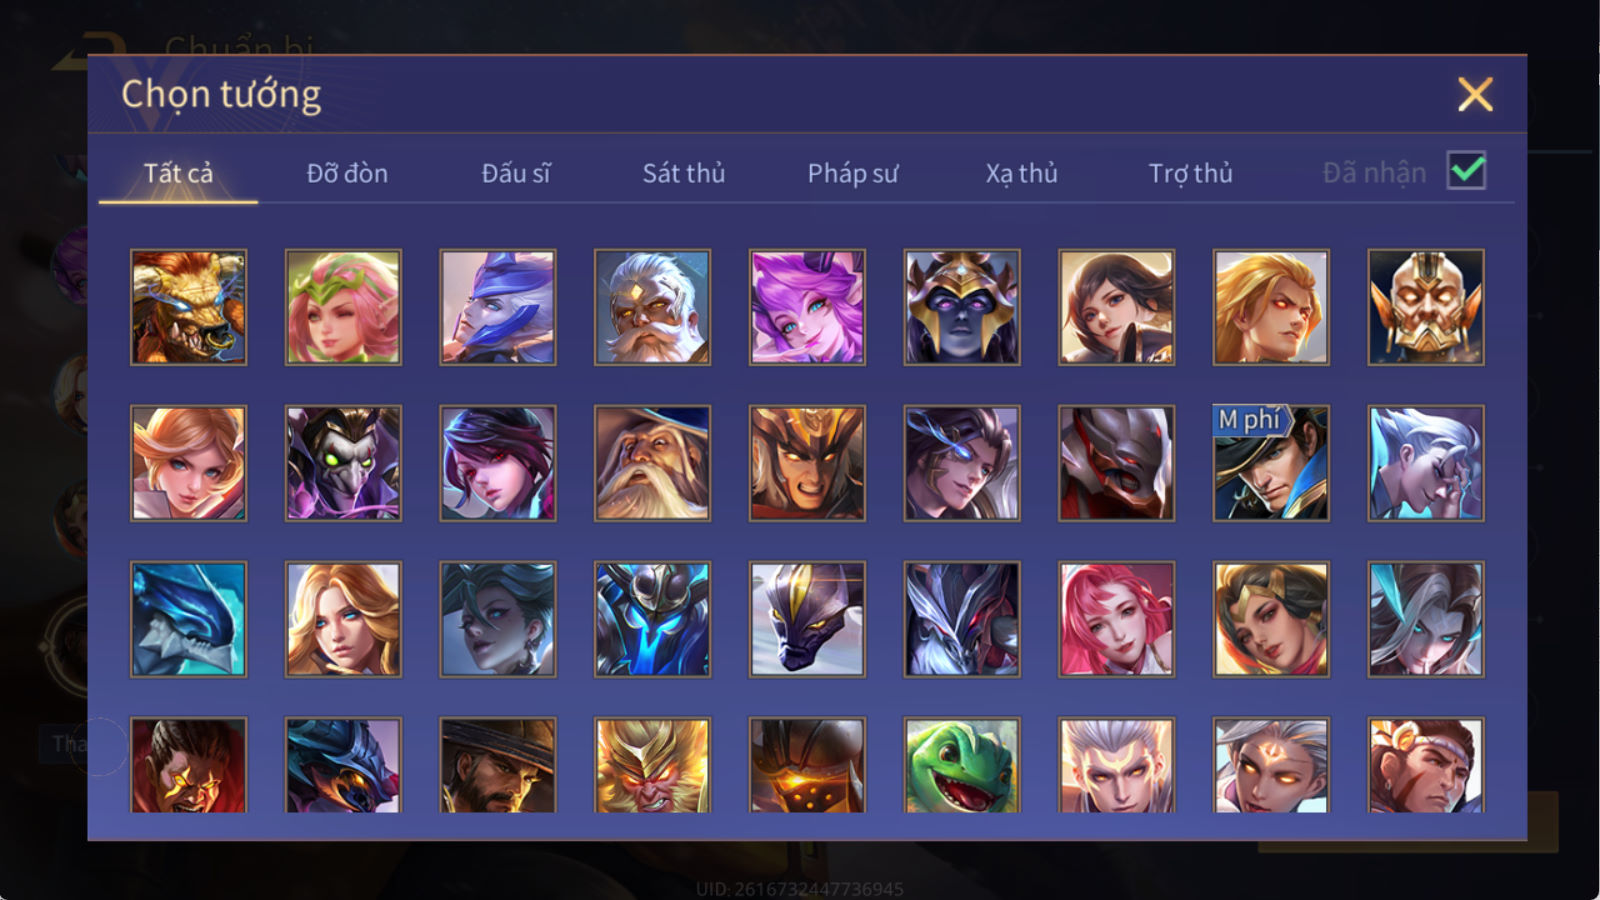Choose the golden bull-horned beast hero
The height and width of the screenshot is (900, 1600).
point(188,307)
